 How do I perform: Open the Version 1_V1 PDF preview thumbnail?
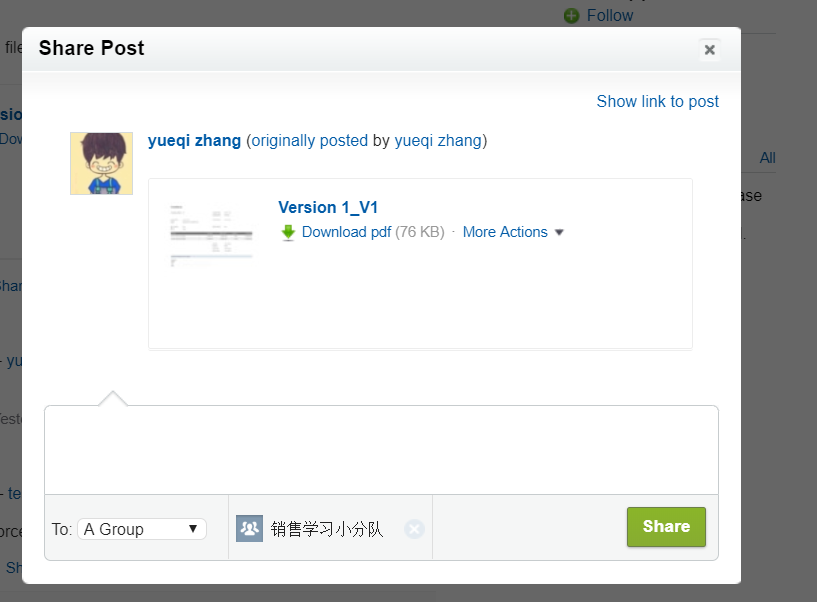click(x=212, y=235)
